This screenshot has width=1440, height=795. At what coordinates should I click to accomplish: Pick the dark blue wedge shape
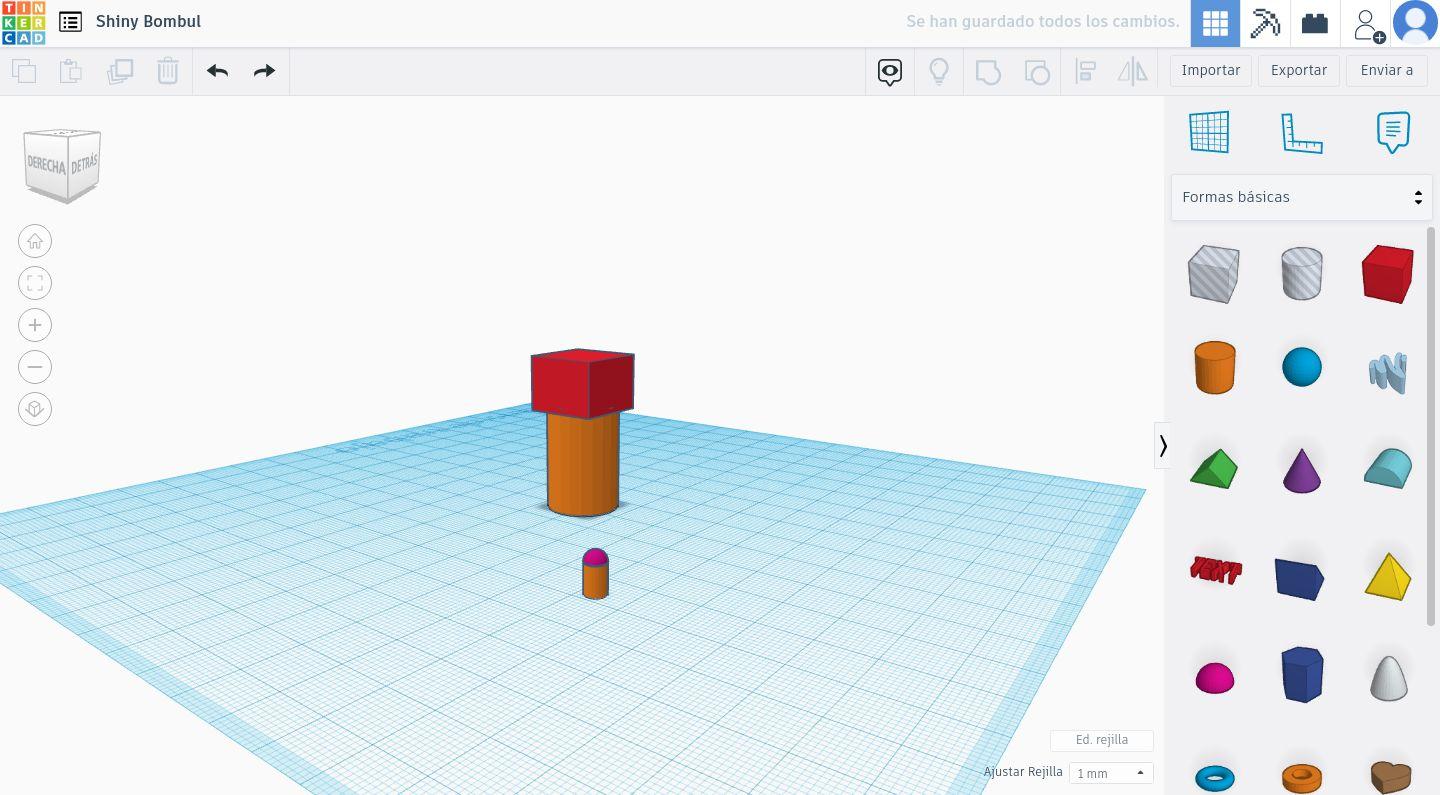1300,578
